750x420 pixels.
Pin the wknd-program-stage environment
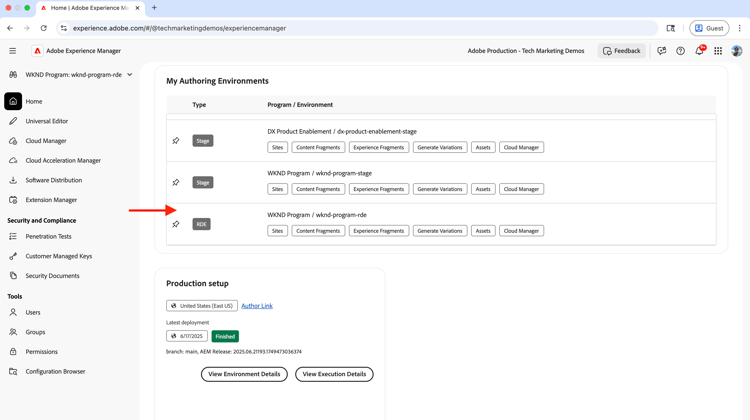(176, 183)
